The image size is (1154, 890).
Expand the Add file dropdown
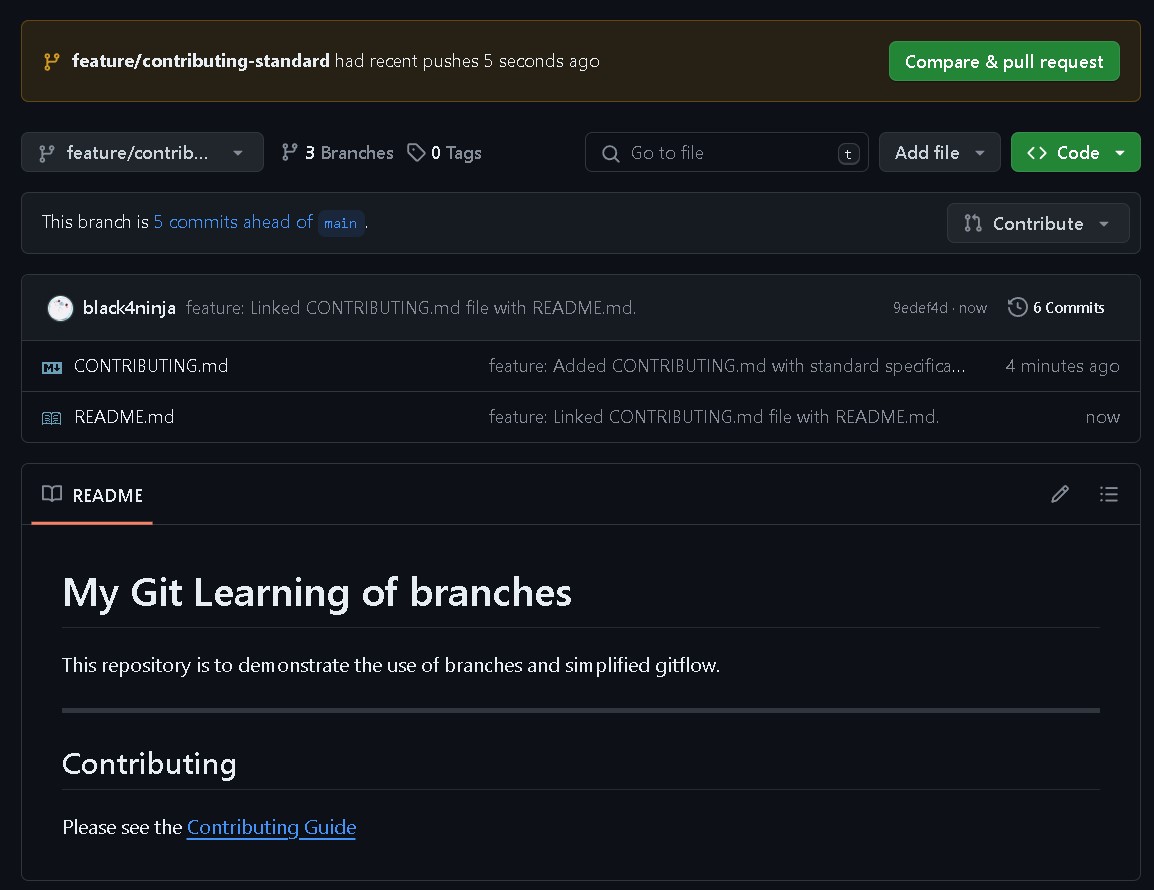(x=939, y=152)
